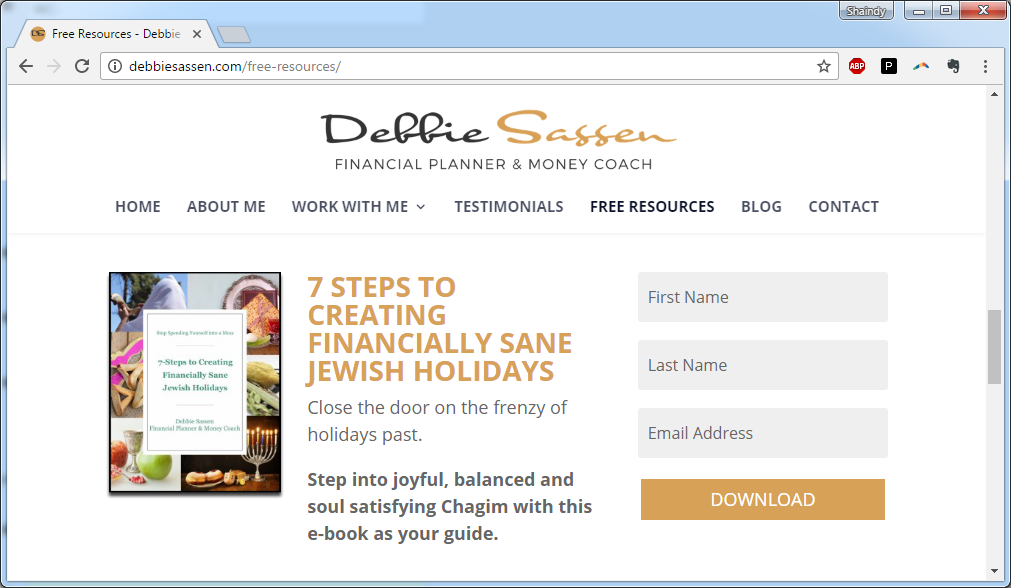The image size is (1011, 588).
Task: Navigate to the Blog page
Action: (761, 207)
